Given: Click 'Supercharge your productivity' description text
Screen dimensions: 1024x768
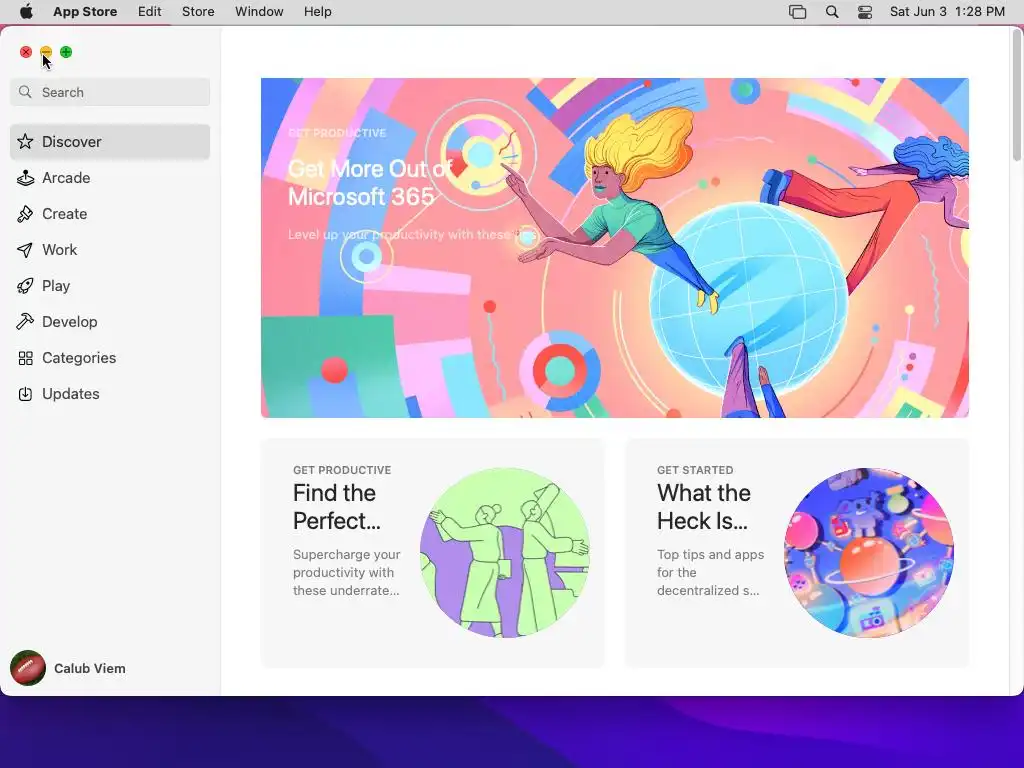Looking at the screenshot, I should 346,572.
